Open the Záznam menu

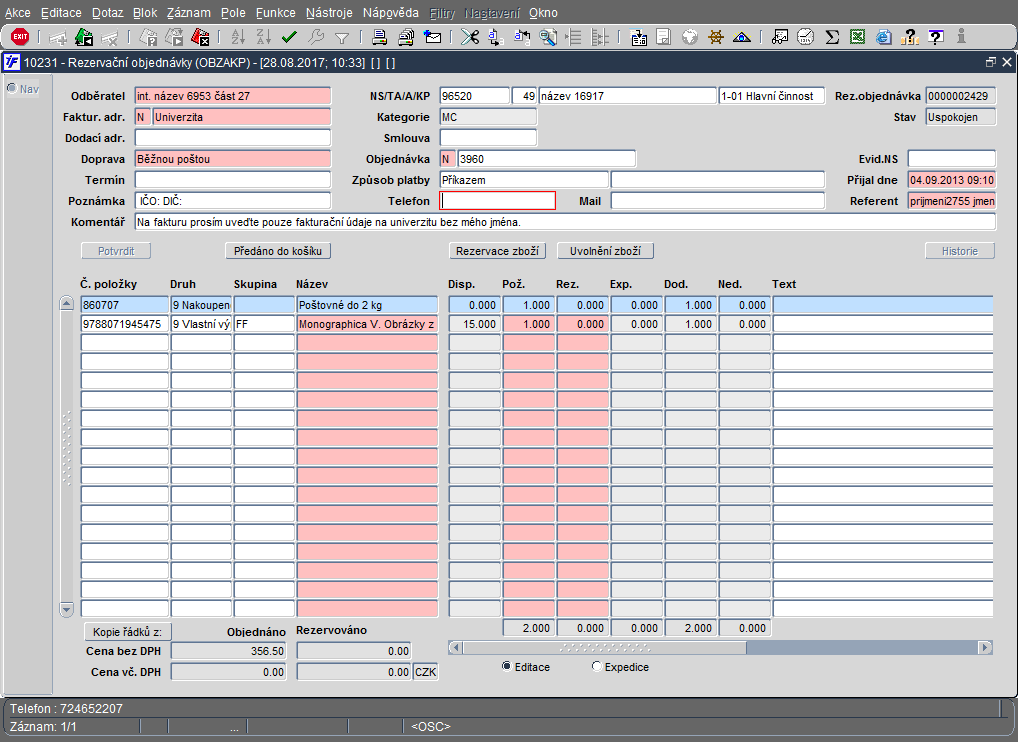pyautogui.click(x=188, y=12)
